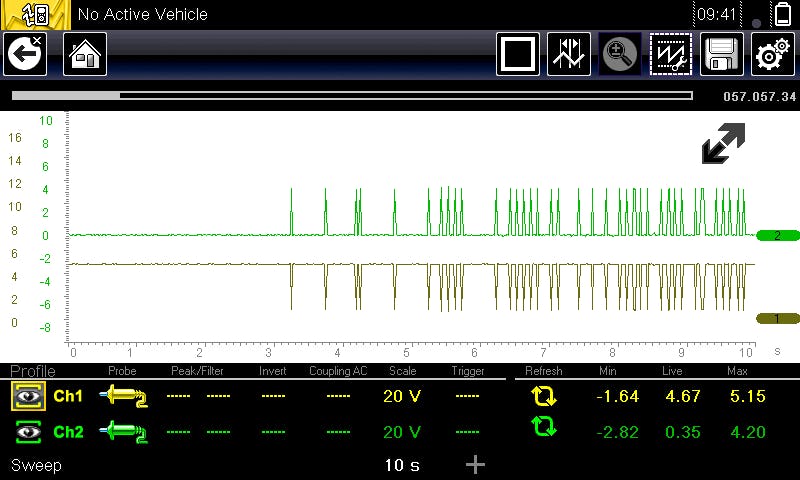The image size is (800, 480).
Task: Select the Ch1 yellow probe type
Action: coord(123,397)
